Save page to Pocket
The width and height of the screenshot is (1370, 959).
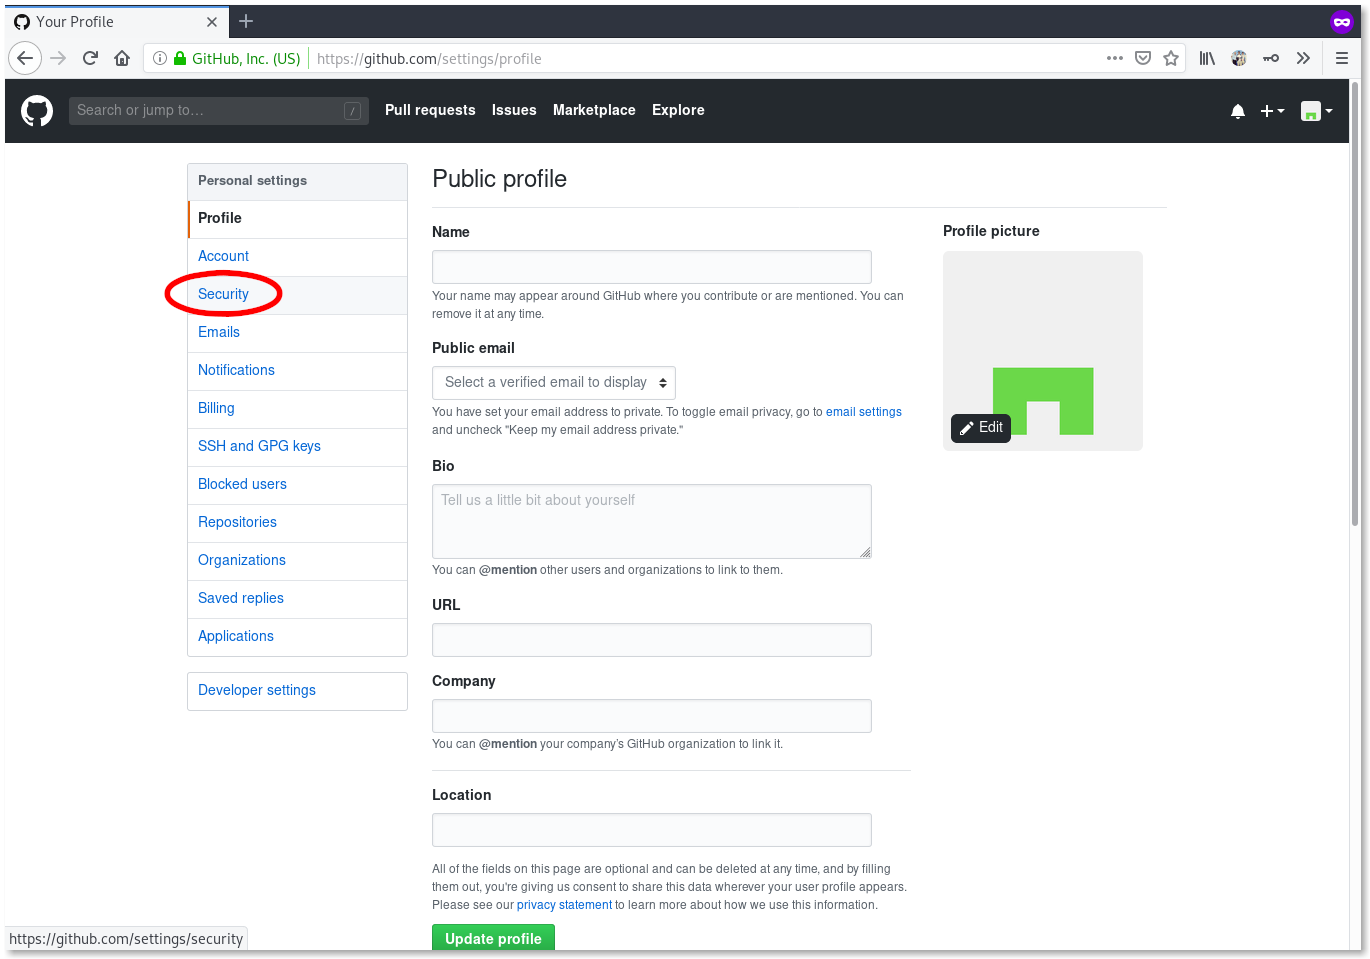[x=1143, y=58]
